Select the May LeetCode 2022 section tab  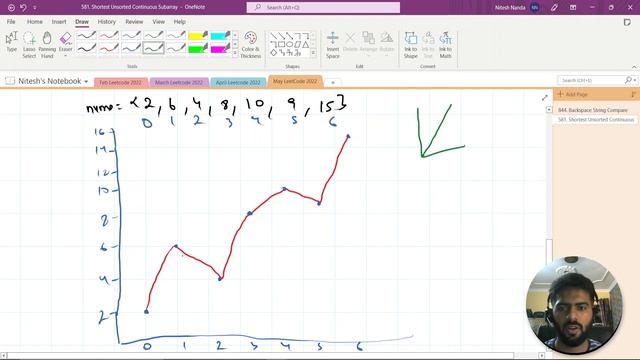point(295,81)
